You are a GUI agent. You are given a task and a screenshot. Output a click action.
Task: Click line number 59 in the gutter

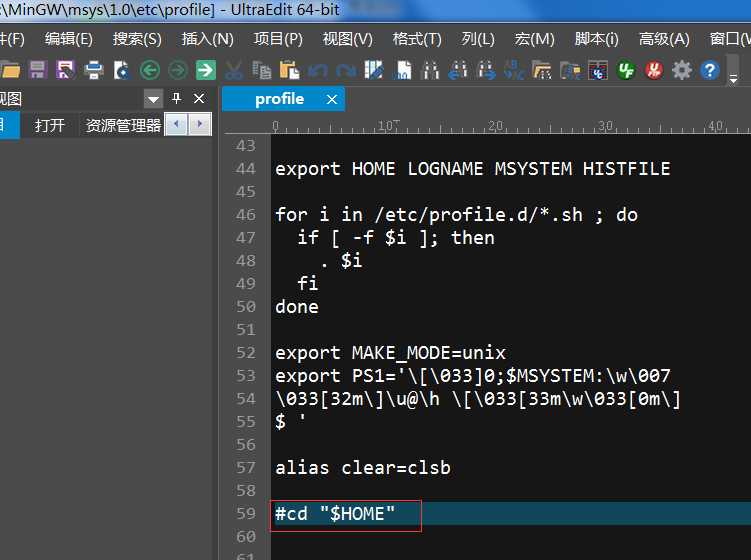(x=246, y=514)
